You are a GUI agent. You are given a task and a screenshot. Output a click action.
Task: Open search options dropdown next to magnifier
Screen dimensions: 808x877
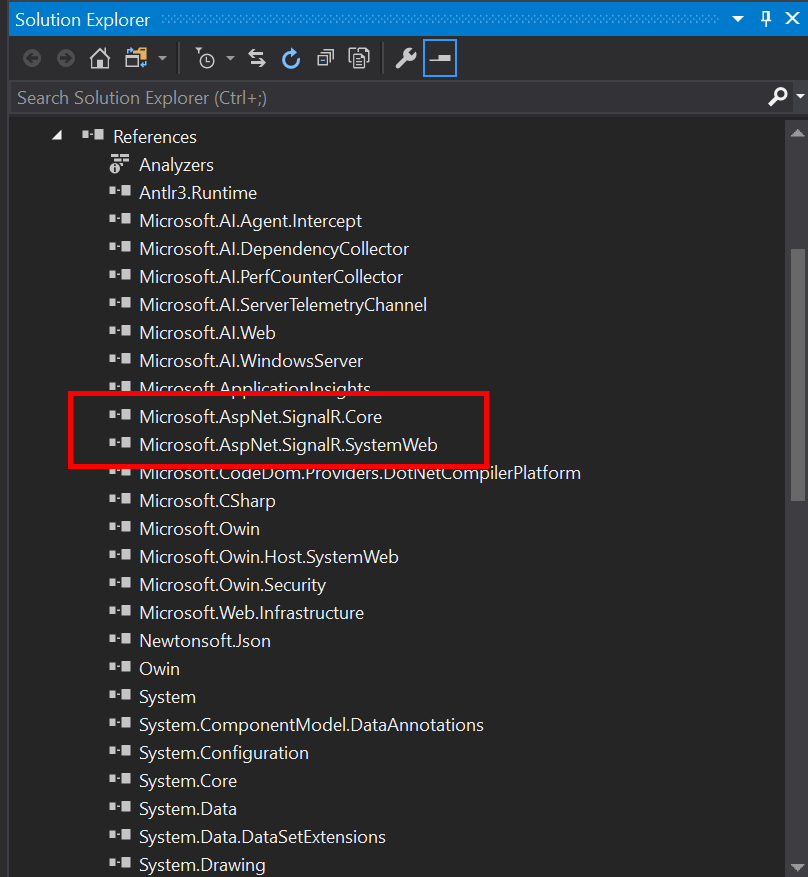point(801,97)
